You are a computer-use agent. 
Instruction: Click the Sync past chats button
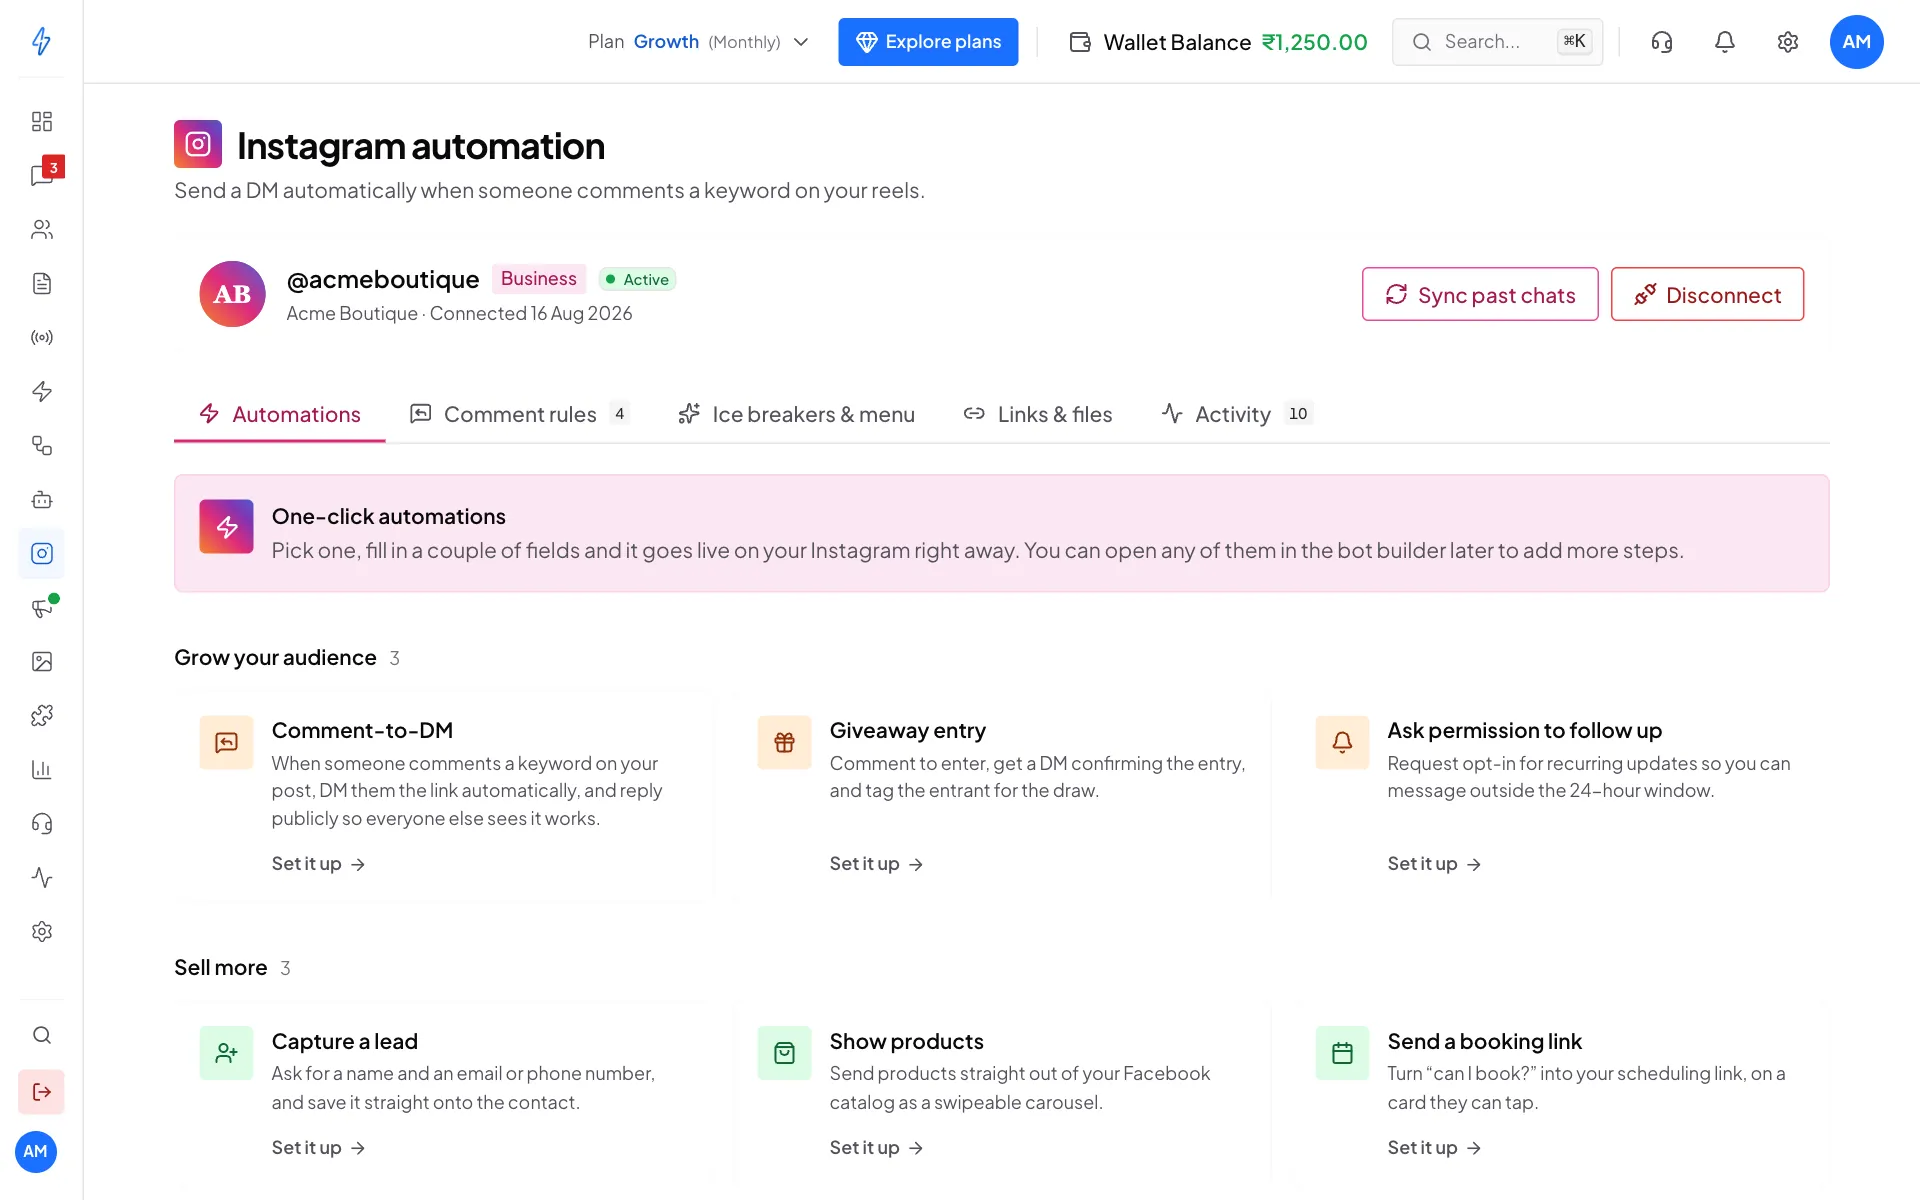(1480, 294)
